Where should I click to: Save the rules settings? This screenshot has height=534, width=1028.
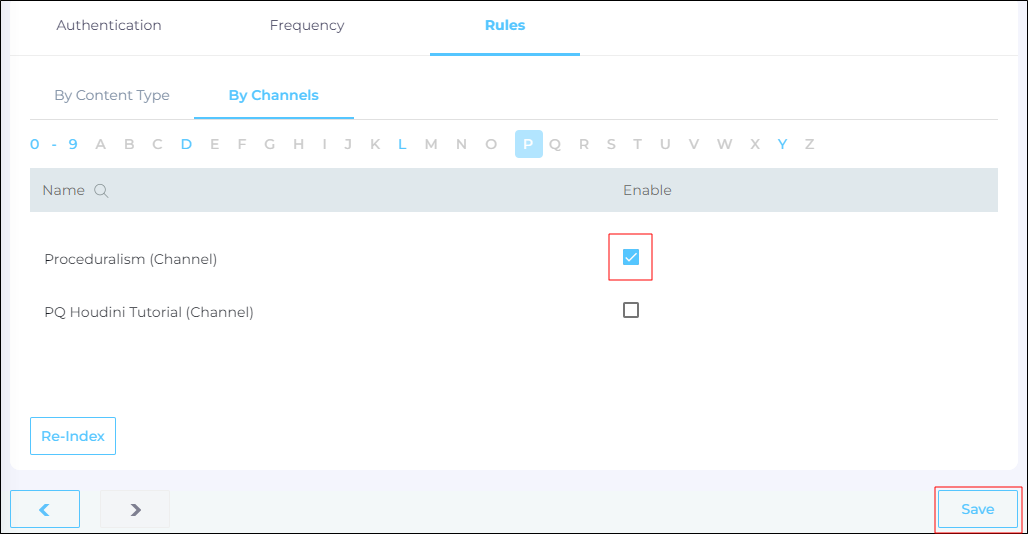click(x=977, y=509)
